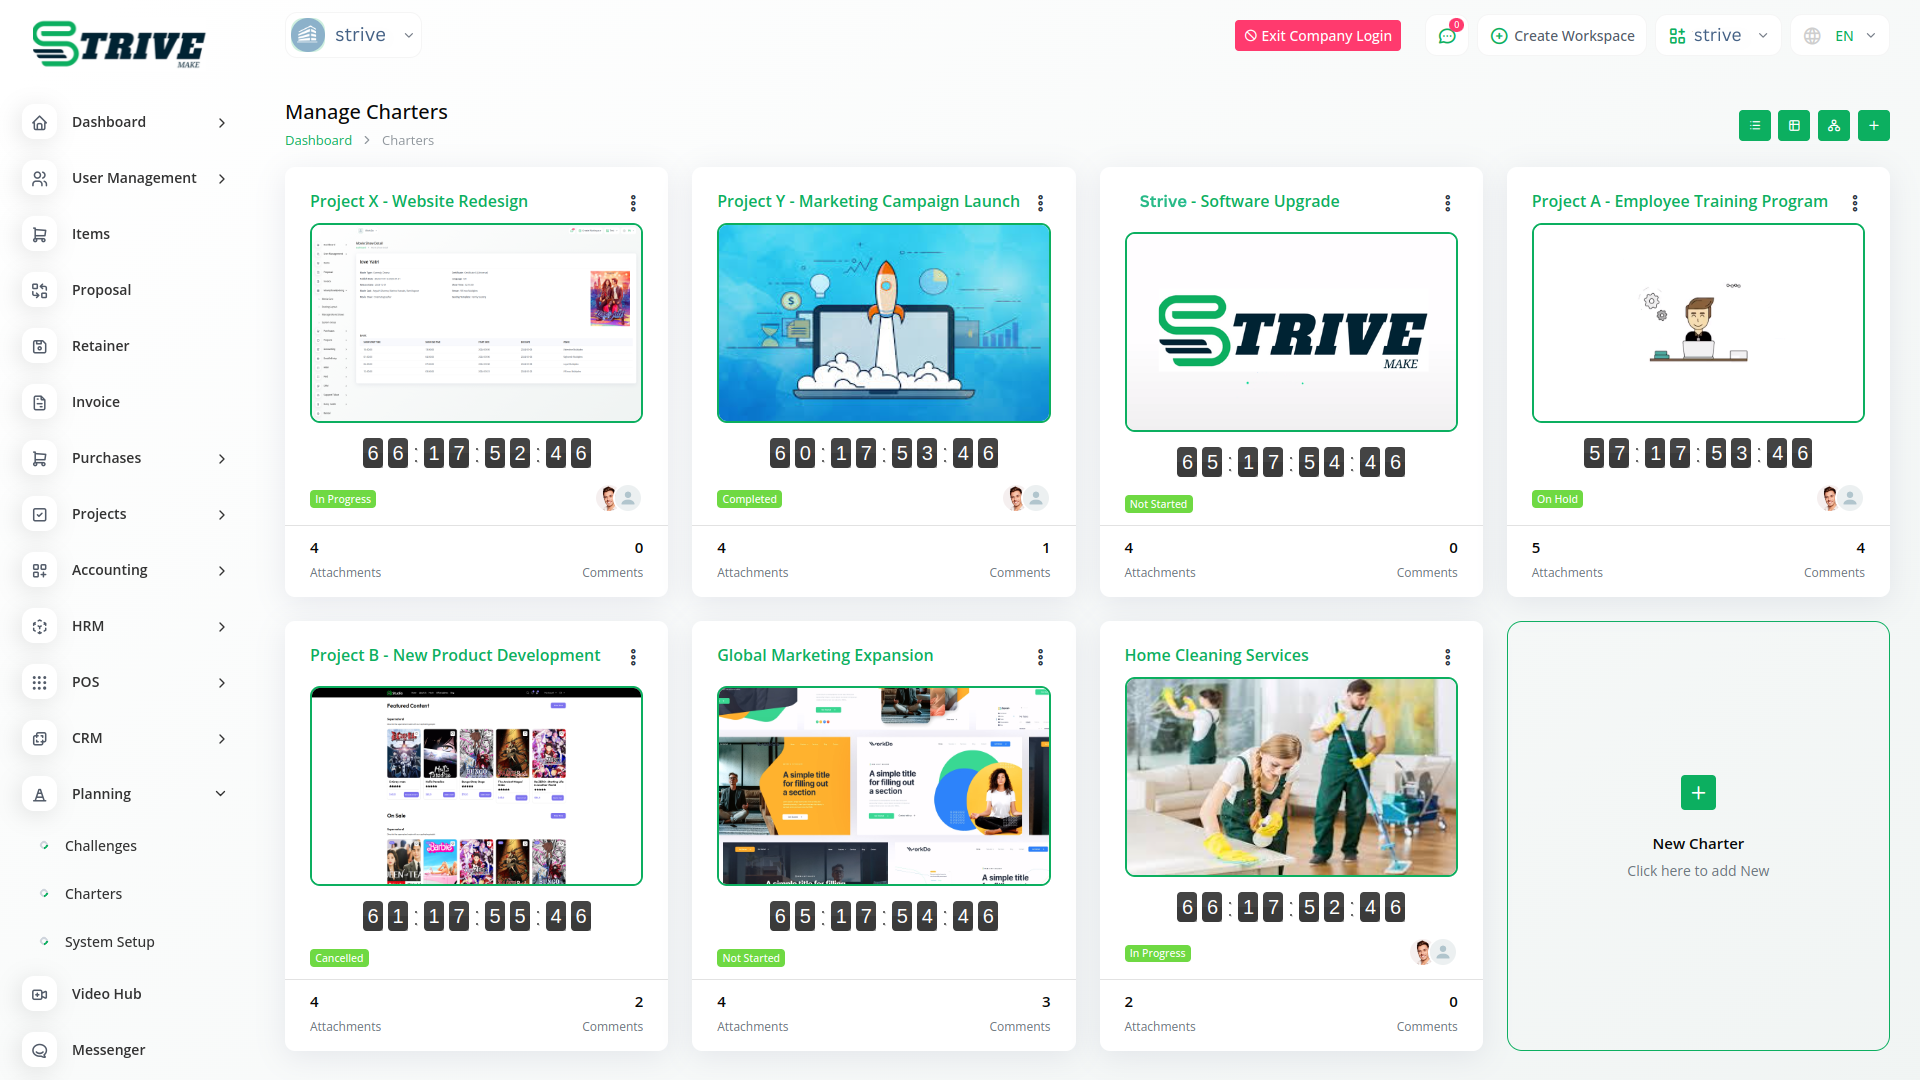This screenshot has width=1920, height=1080.
Task: Open the chat messages icon in header
Action: point(1446,36)
